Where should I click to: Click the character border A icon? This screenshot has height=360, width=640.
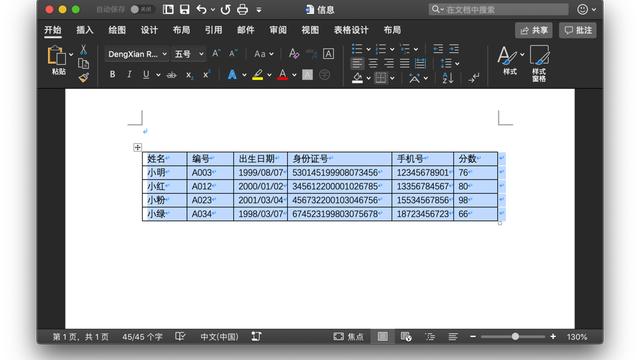pyautogui.click(x=328, y=53)
